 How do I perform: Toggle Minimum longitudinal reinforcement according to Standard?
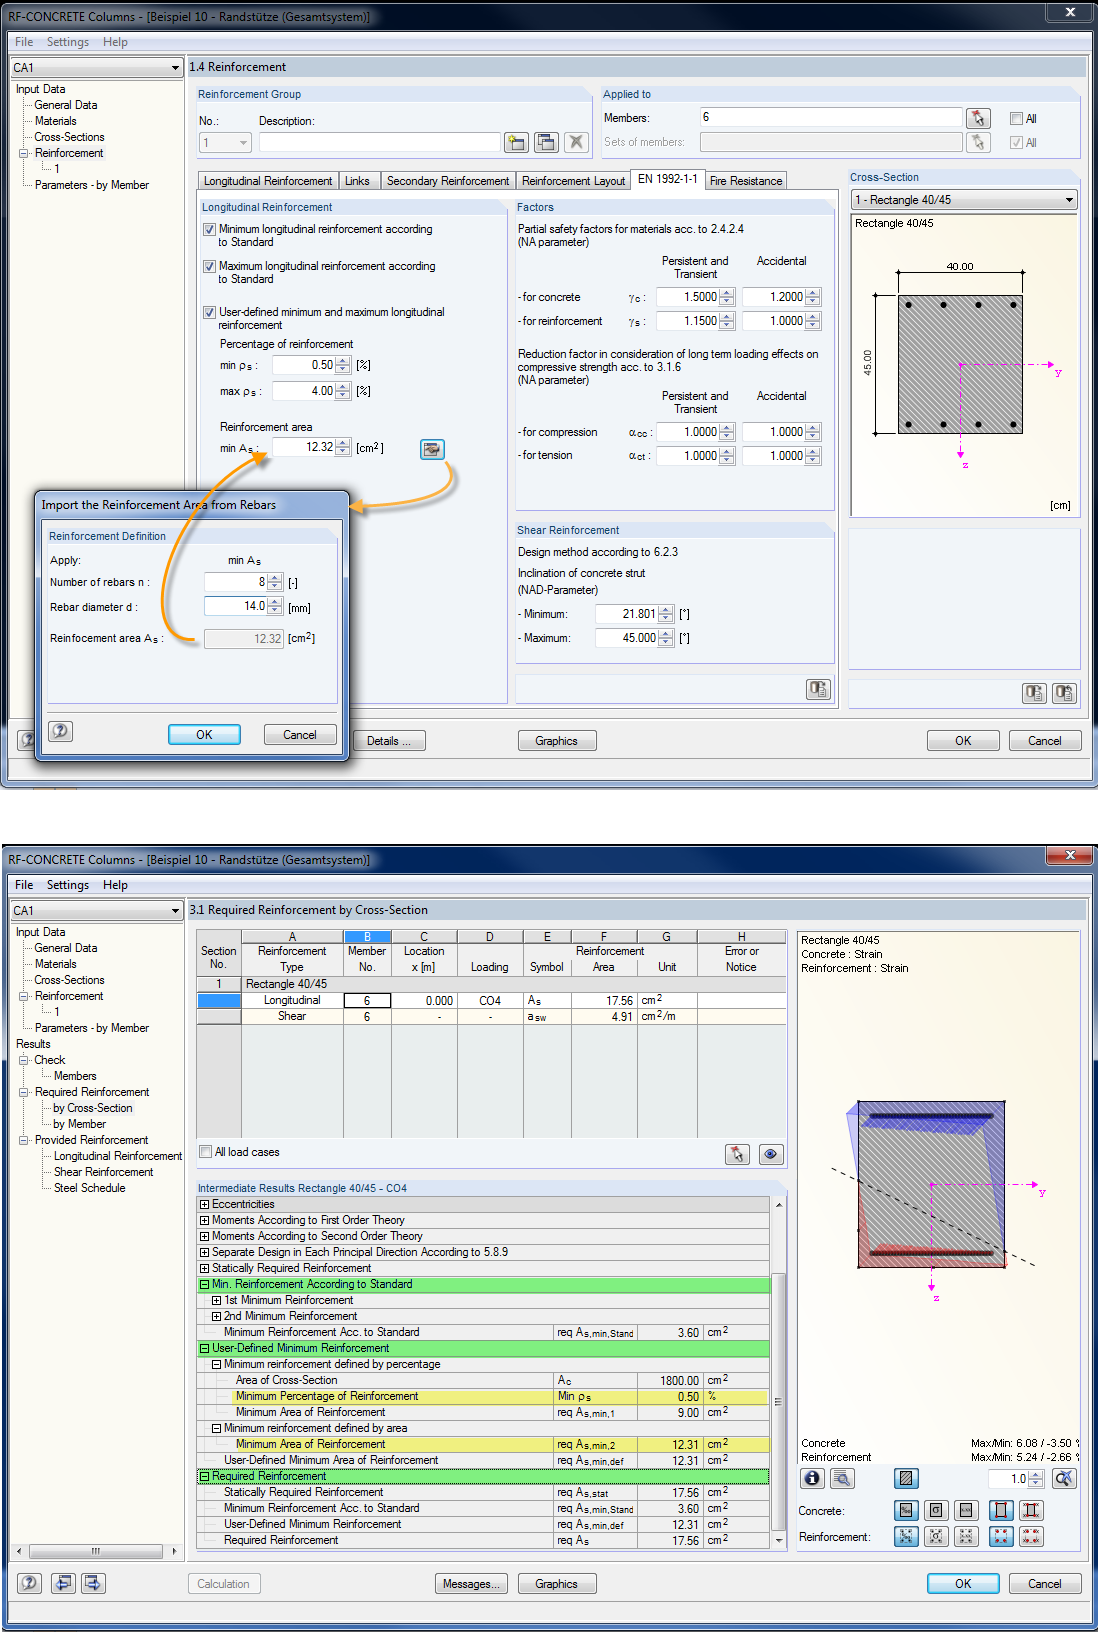(x=209, y=229)
